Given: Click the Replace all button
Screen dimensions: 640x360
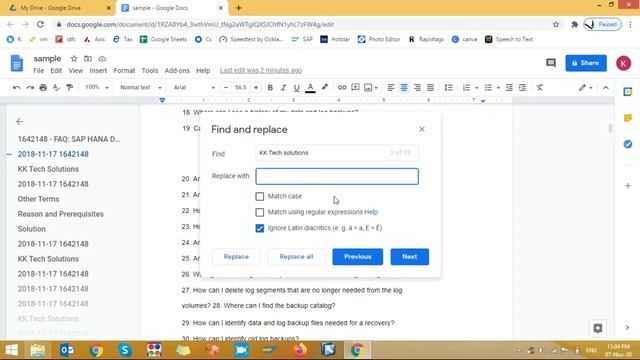Looking at the screenshot, I should [x=296, y=257].
